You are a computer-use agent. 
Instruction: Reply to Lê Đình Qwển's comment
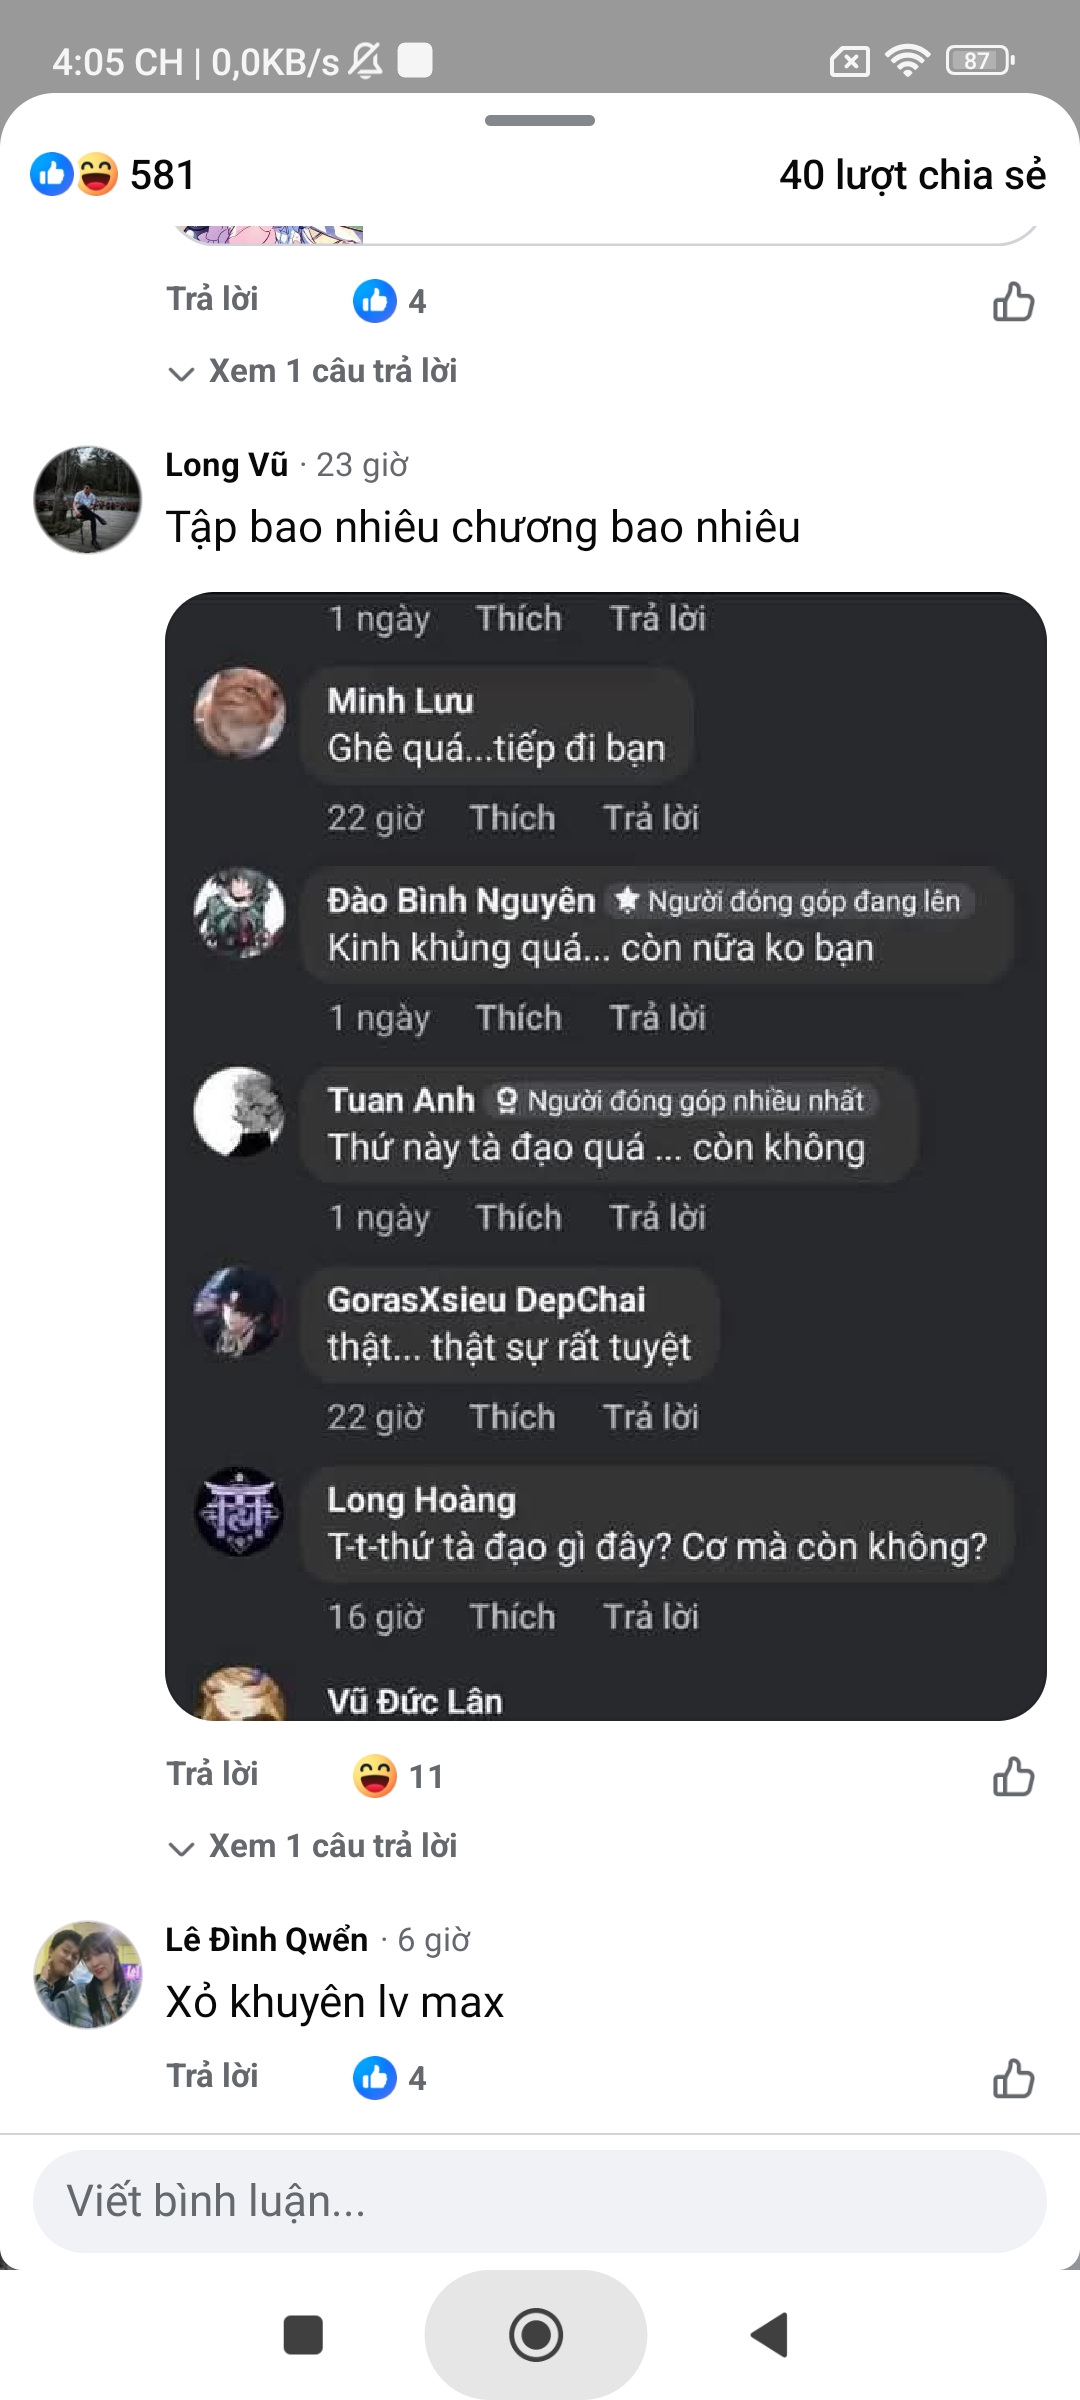pyautogui.click(x=212, y=2076)
